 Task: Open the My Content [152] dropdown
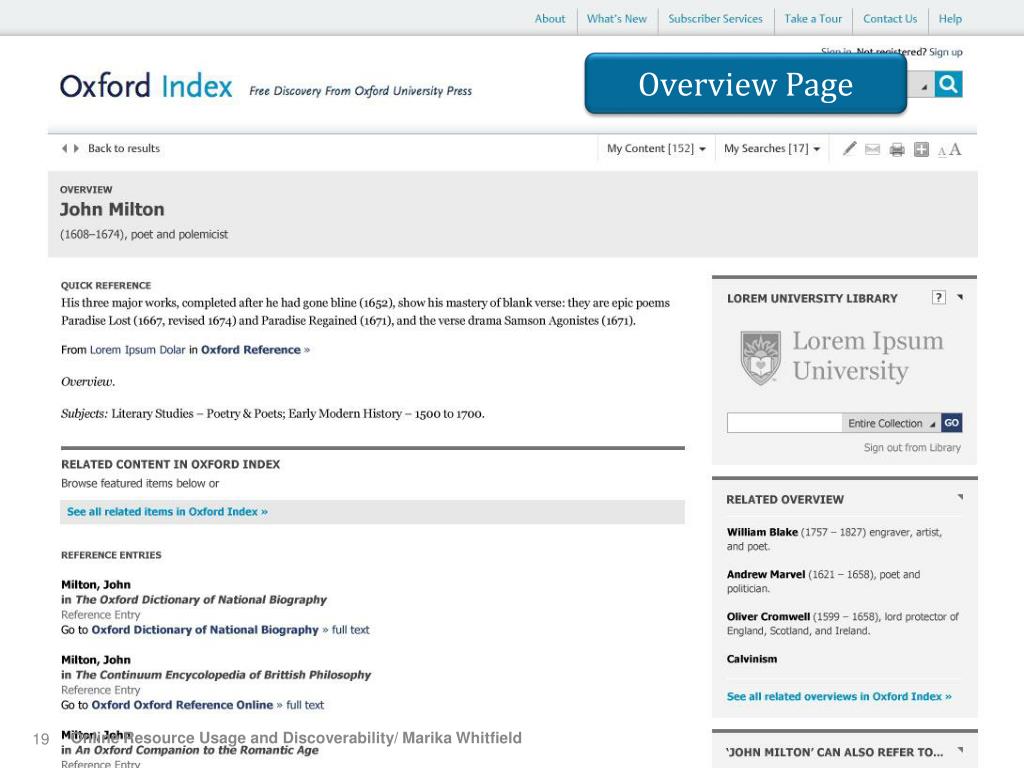(656, 149)
